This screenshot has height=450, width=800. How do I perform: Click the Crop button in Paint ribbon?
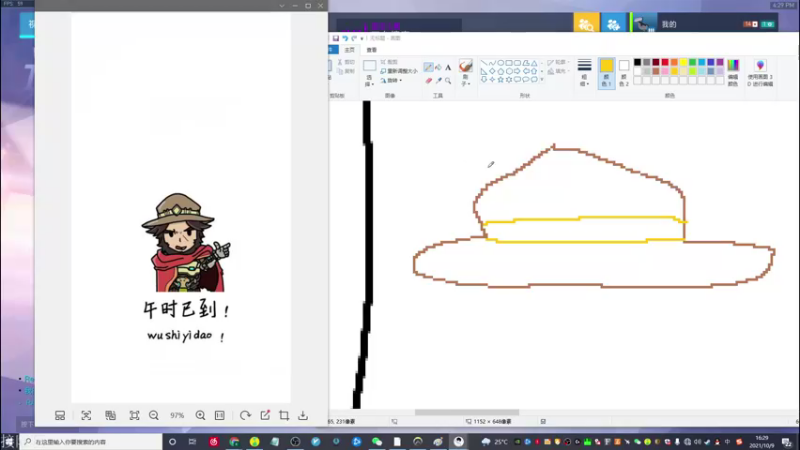[x=389, y=62]
